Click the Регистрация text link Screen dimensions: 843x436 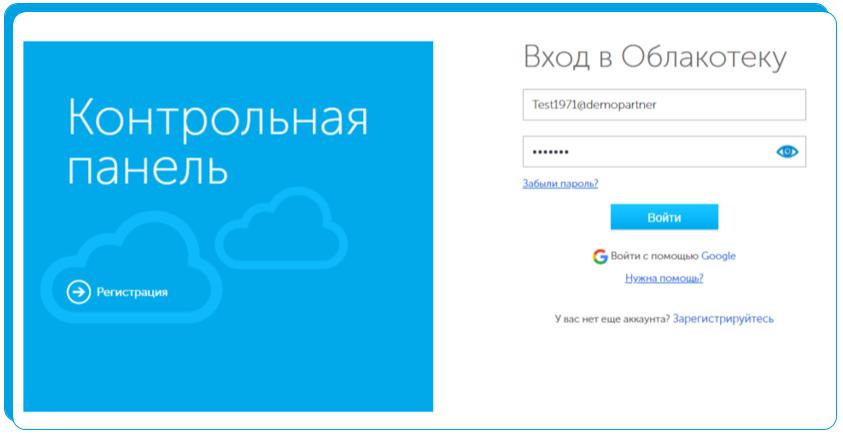click(132, 292)
